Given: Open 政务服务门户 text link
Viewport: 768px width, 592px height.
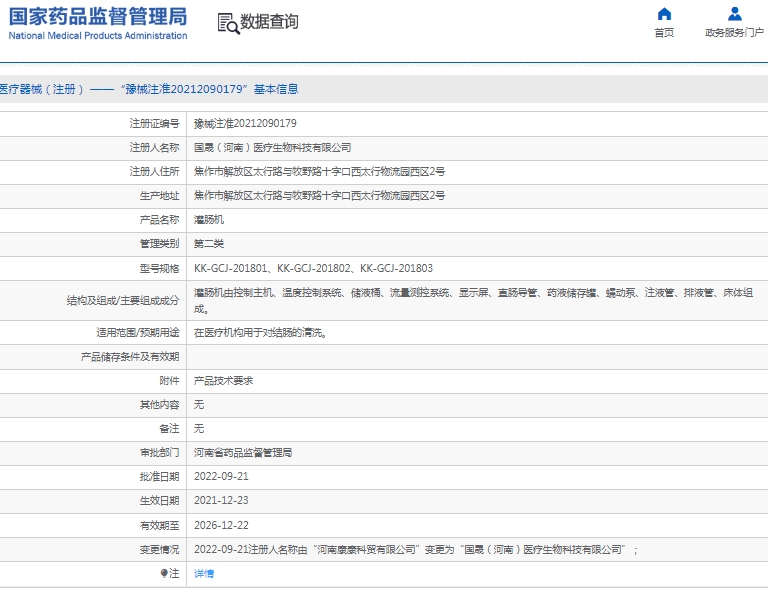Looking at the screenshot, I should click(734, 32).
